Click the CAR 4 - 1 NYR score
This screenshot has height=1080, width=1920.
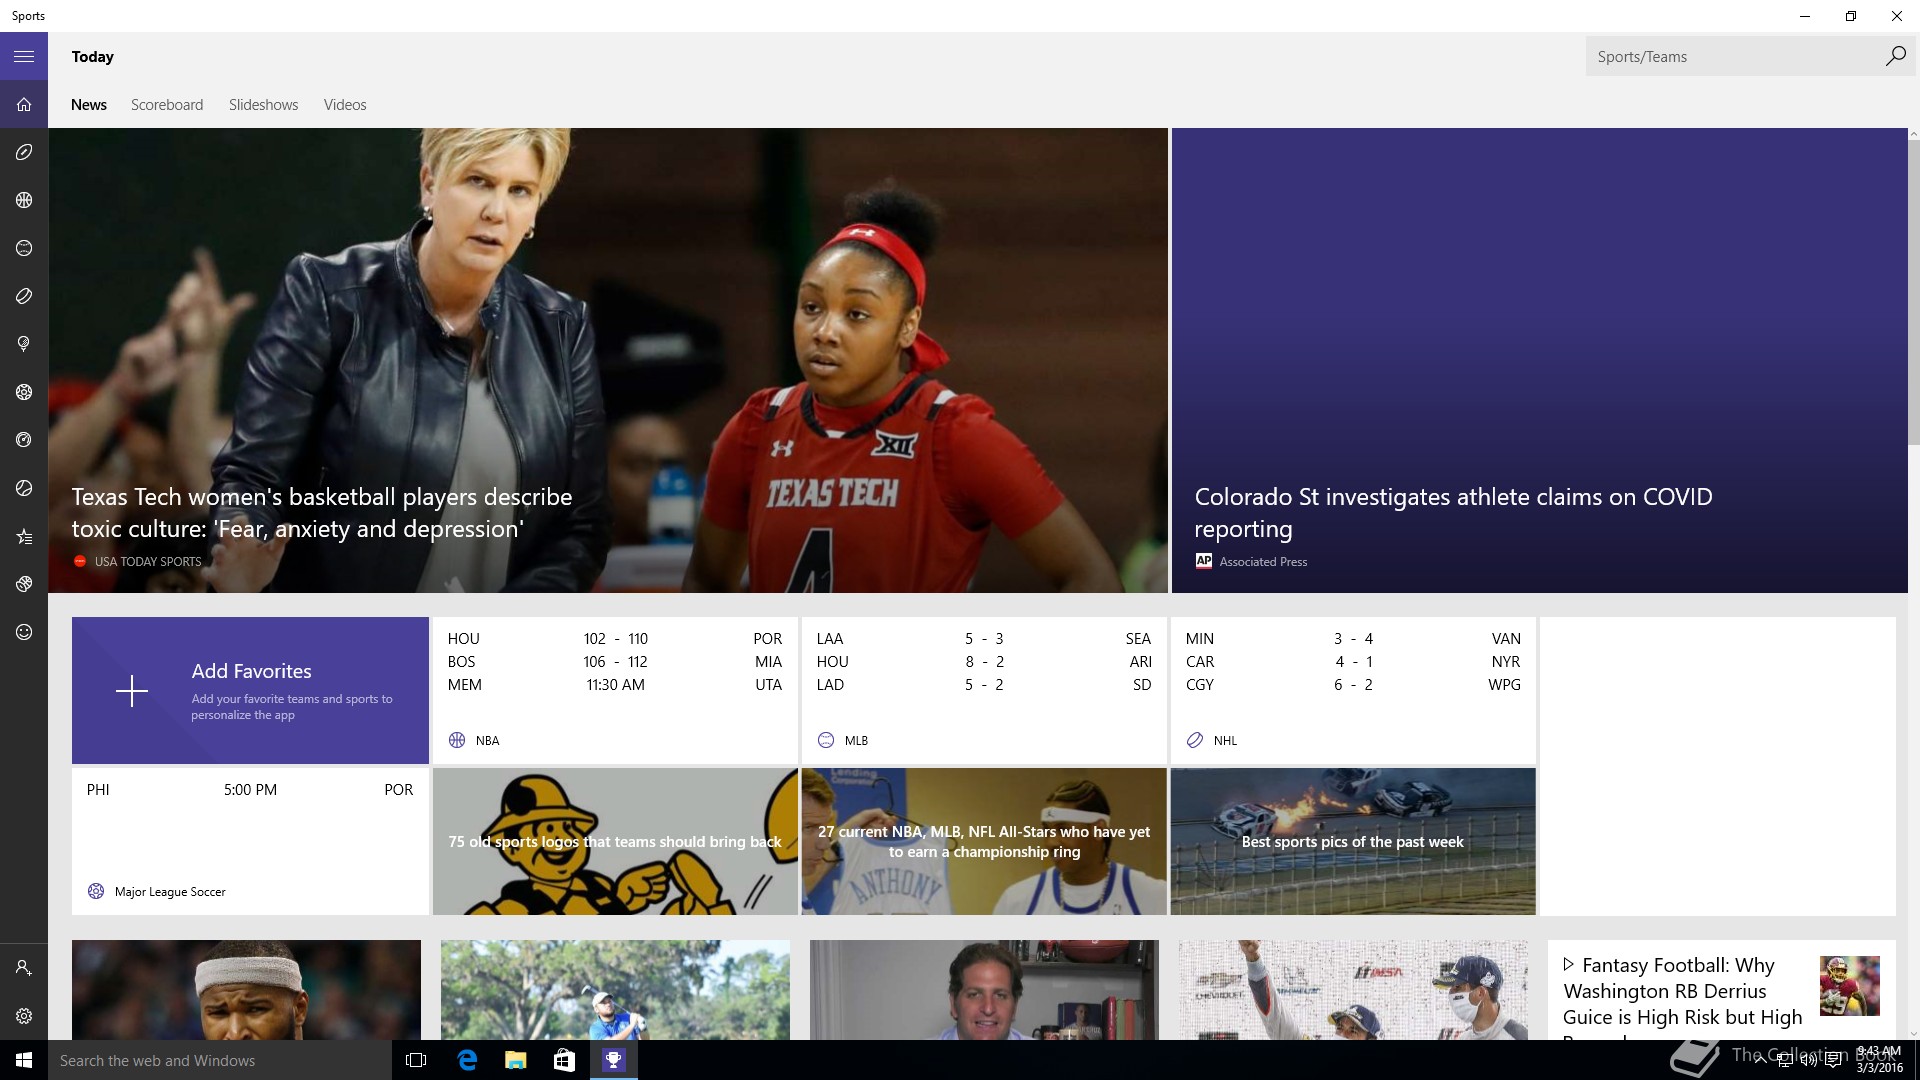tap(1353, 661)
